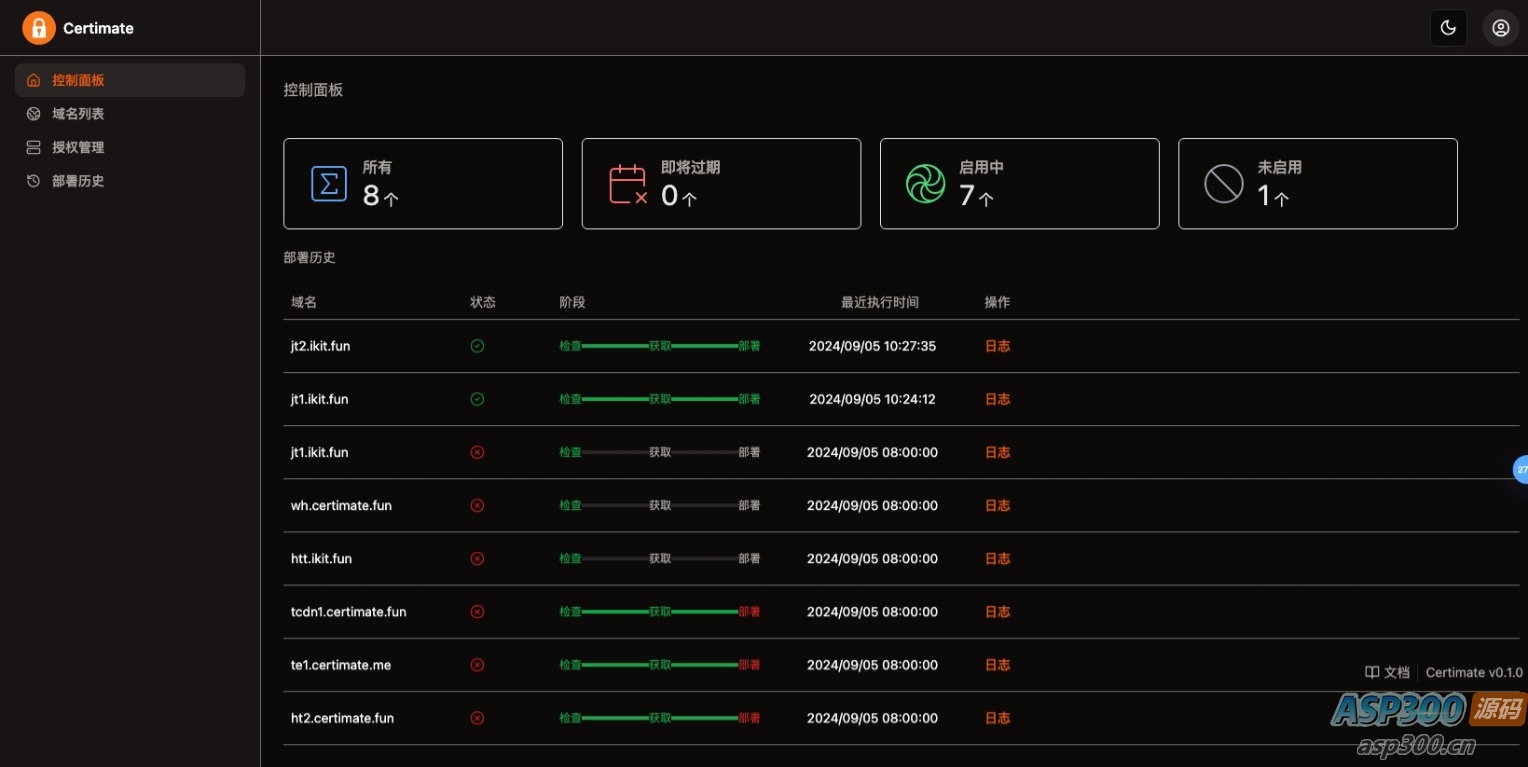
Task: Click the green aperture icon in the 启用中 card
Action: pyautogui.click(x=925, y=184)
